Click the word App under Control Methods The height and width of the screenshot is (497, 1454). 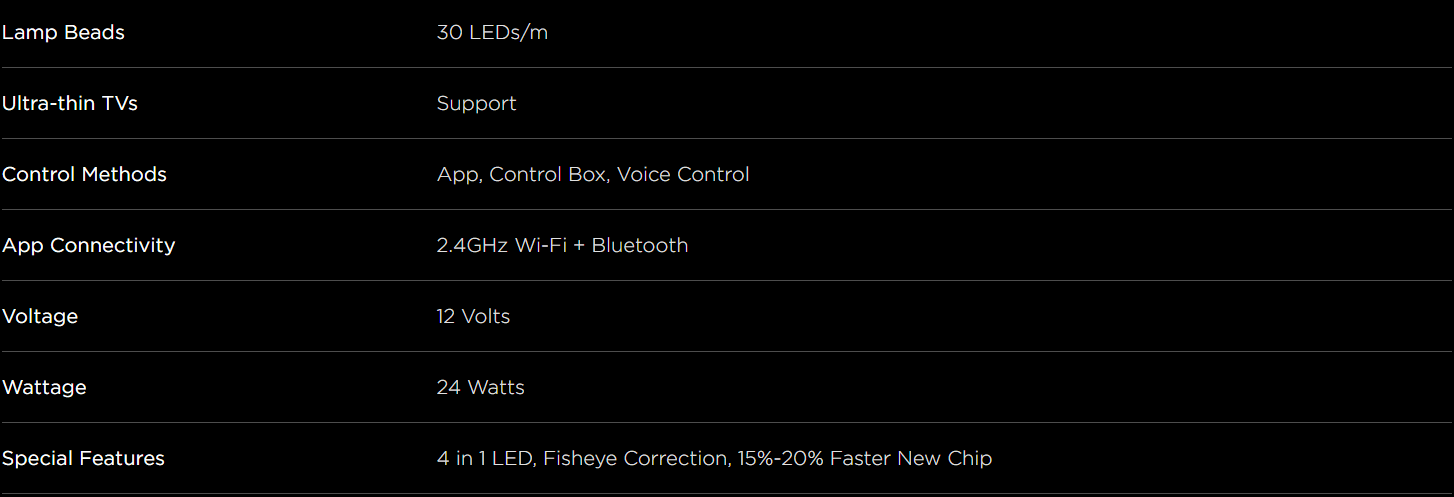tap(458, 174)
